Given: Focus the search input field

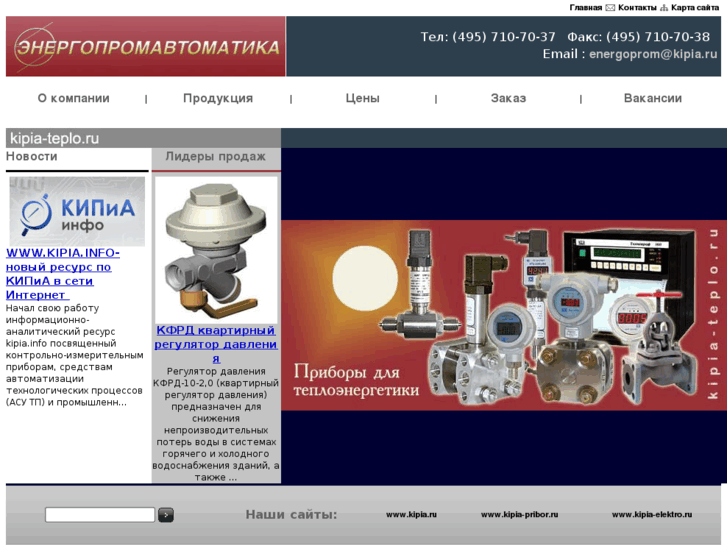Looking at the screenshot, I should [100, 515].
